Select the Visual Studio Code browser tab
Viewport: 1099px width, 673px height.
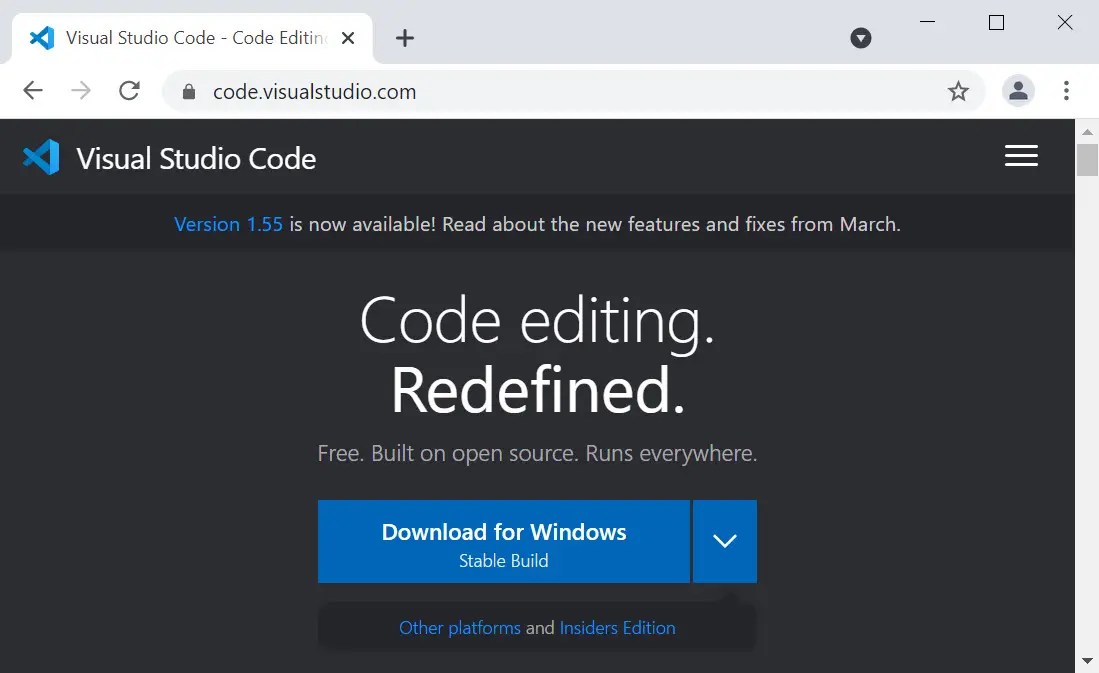(193, 38)
